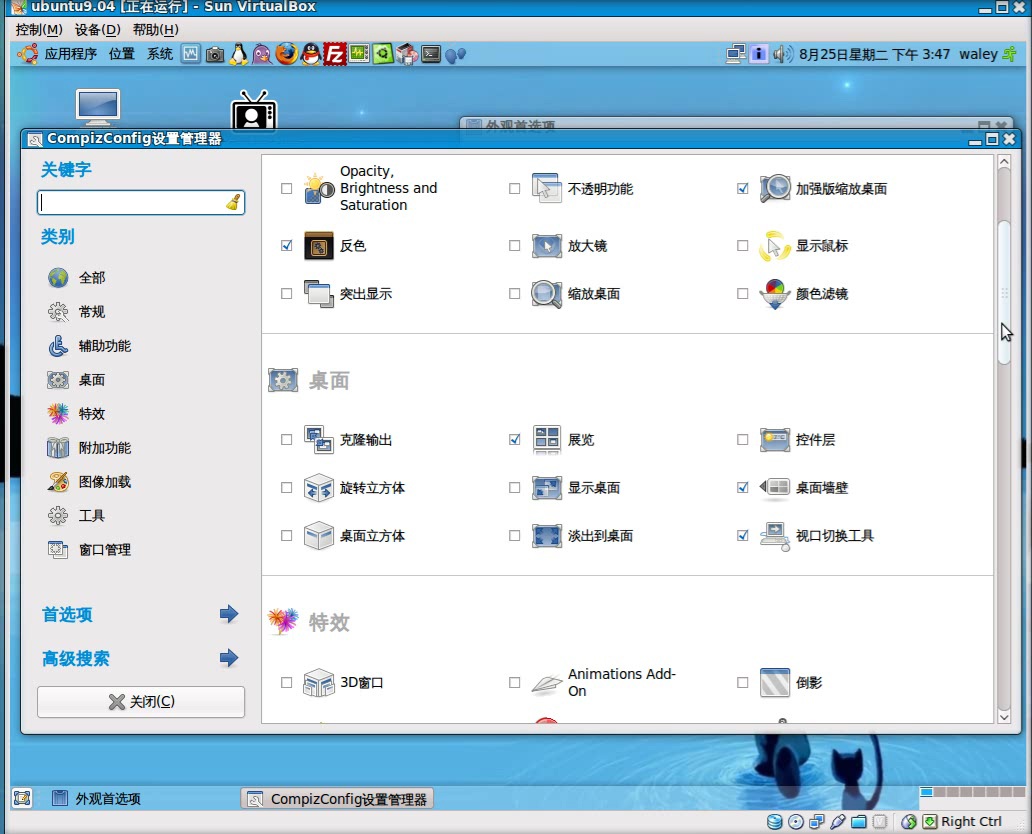
Task: Disable the 加强版缩放桌面 checkbox
Action: (x=742, y=189)
